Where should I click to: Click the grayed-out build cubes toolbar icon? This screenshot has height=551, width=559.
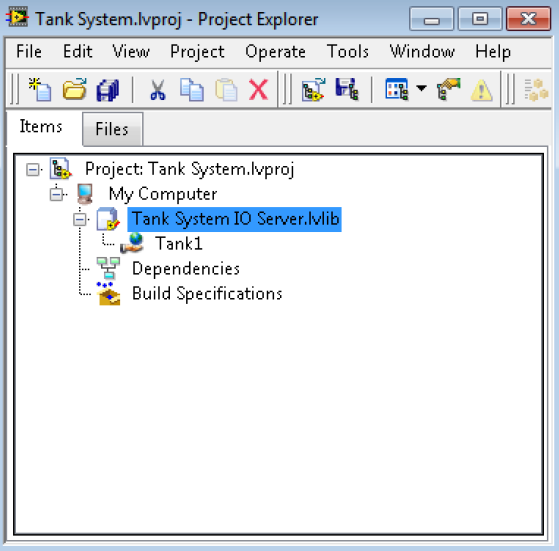coord(536,90)
